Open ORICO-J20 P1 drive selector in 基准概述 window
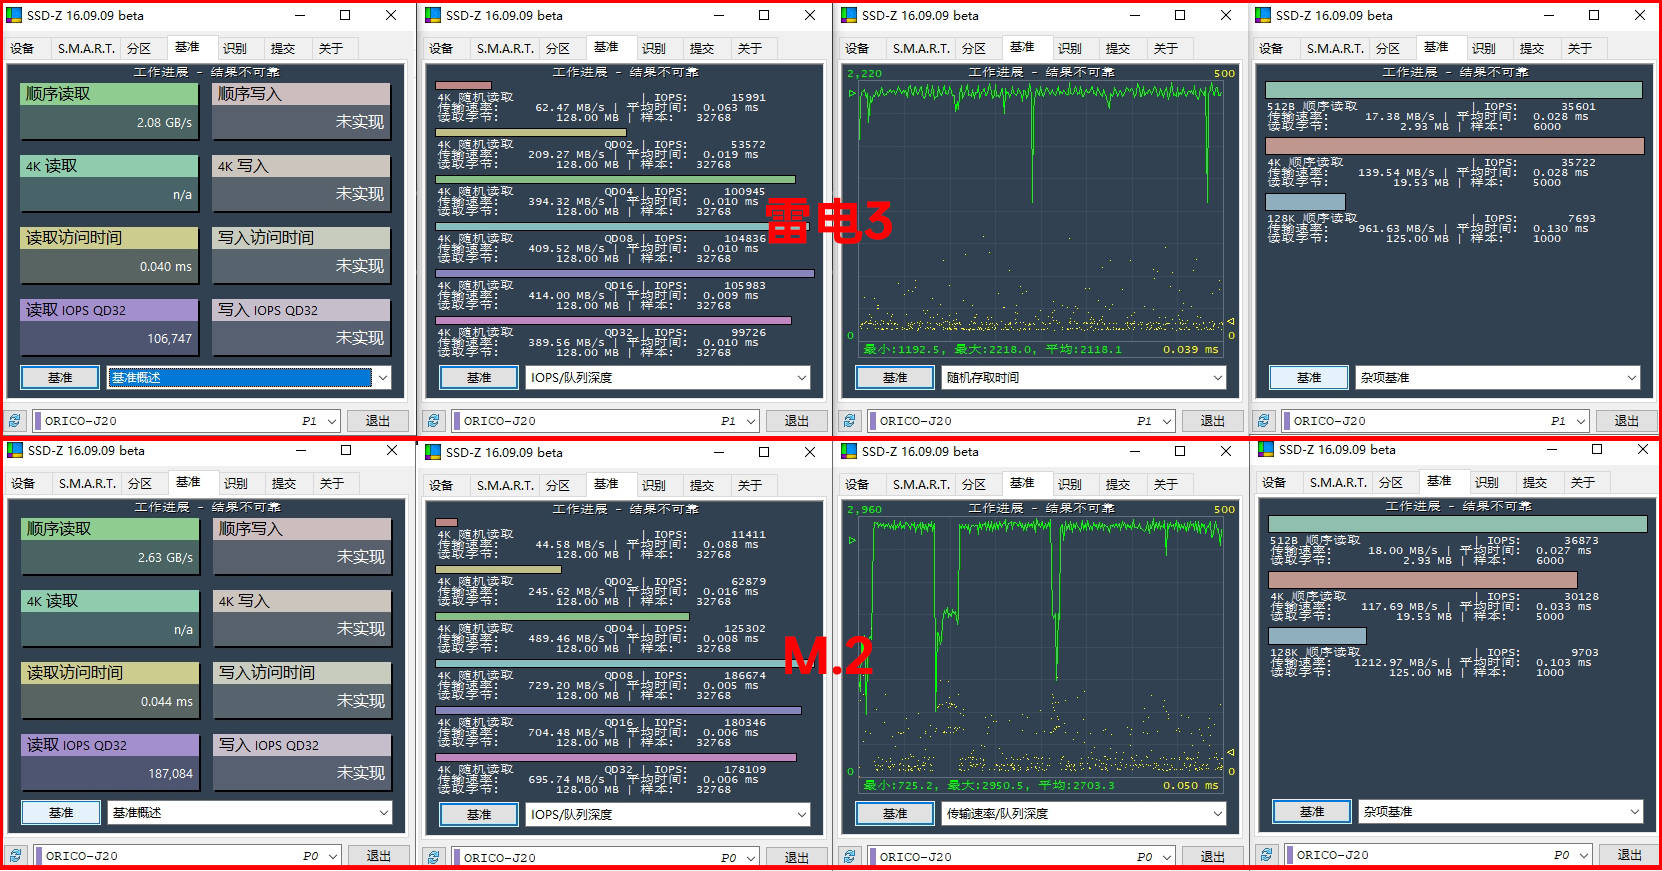The image size is (1662, 871). tap(187, 421)
